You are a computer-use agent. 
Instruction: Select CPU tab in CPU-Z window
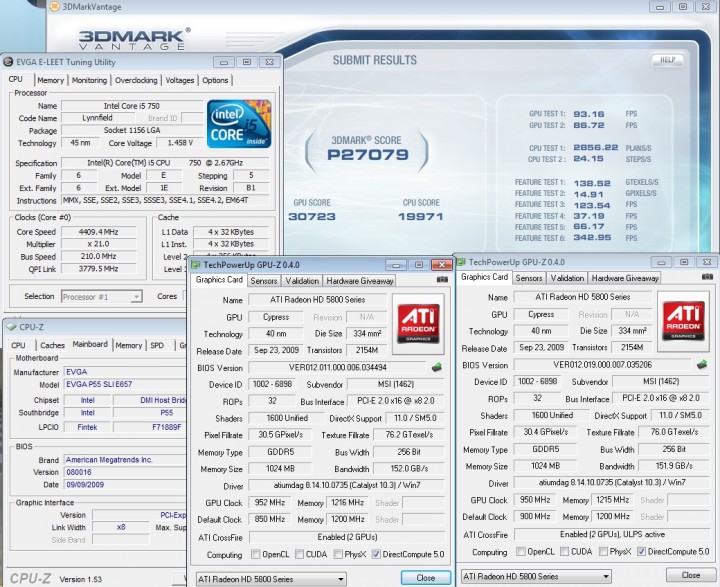click(18, 345)
